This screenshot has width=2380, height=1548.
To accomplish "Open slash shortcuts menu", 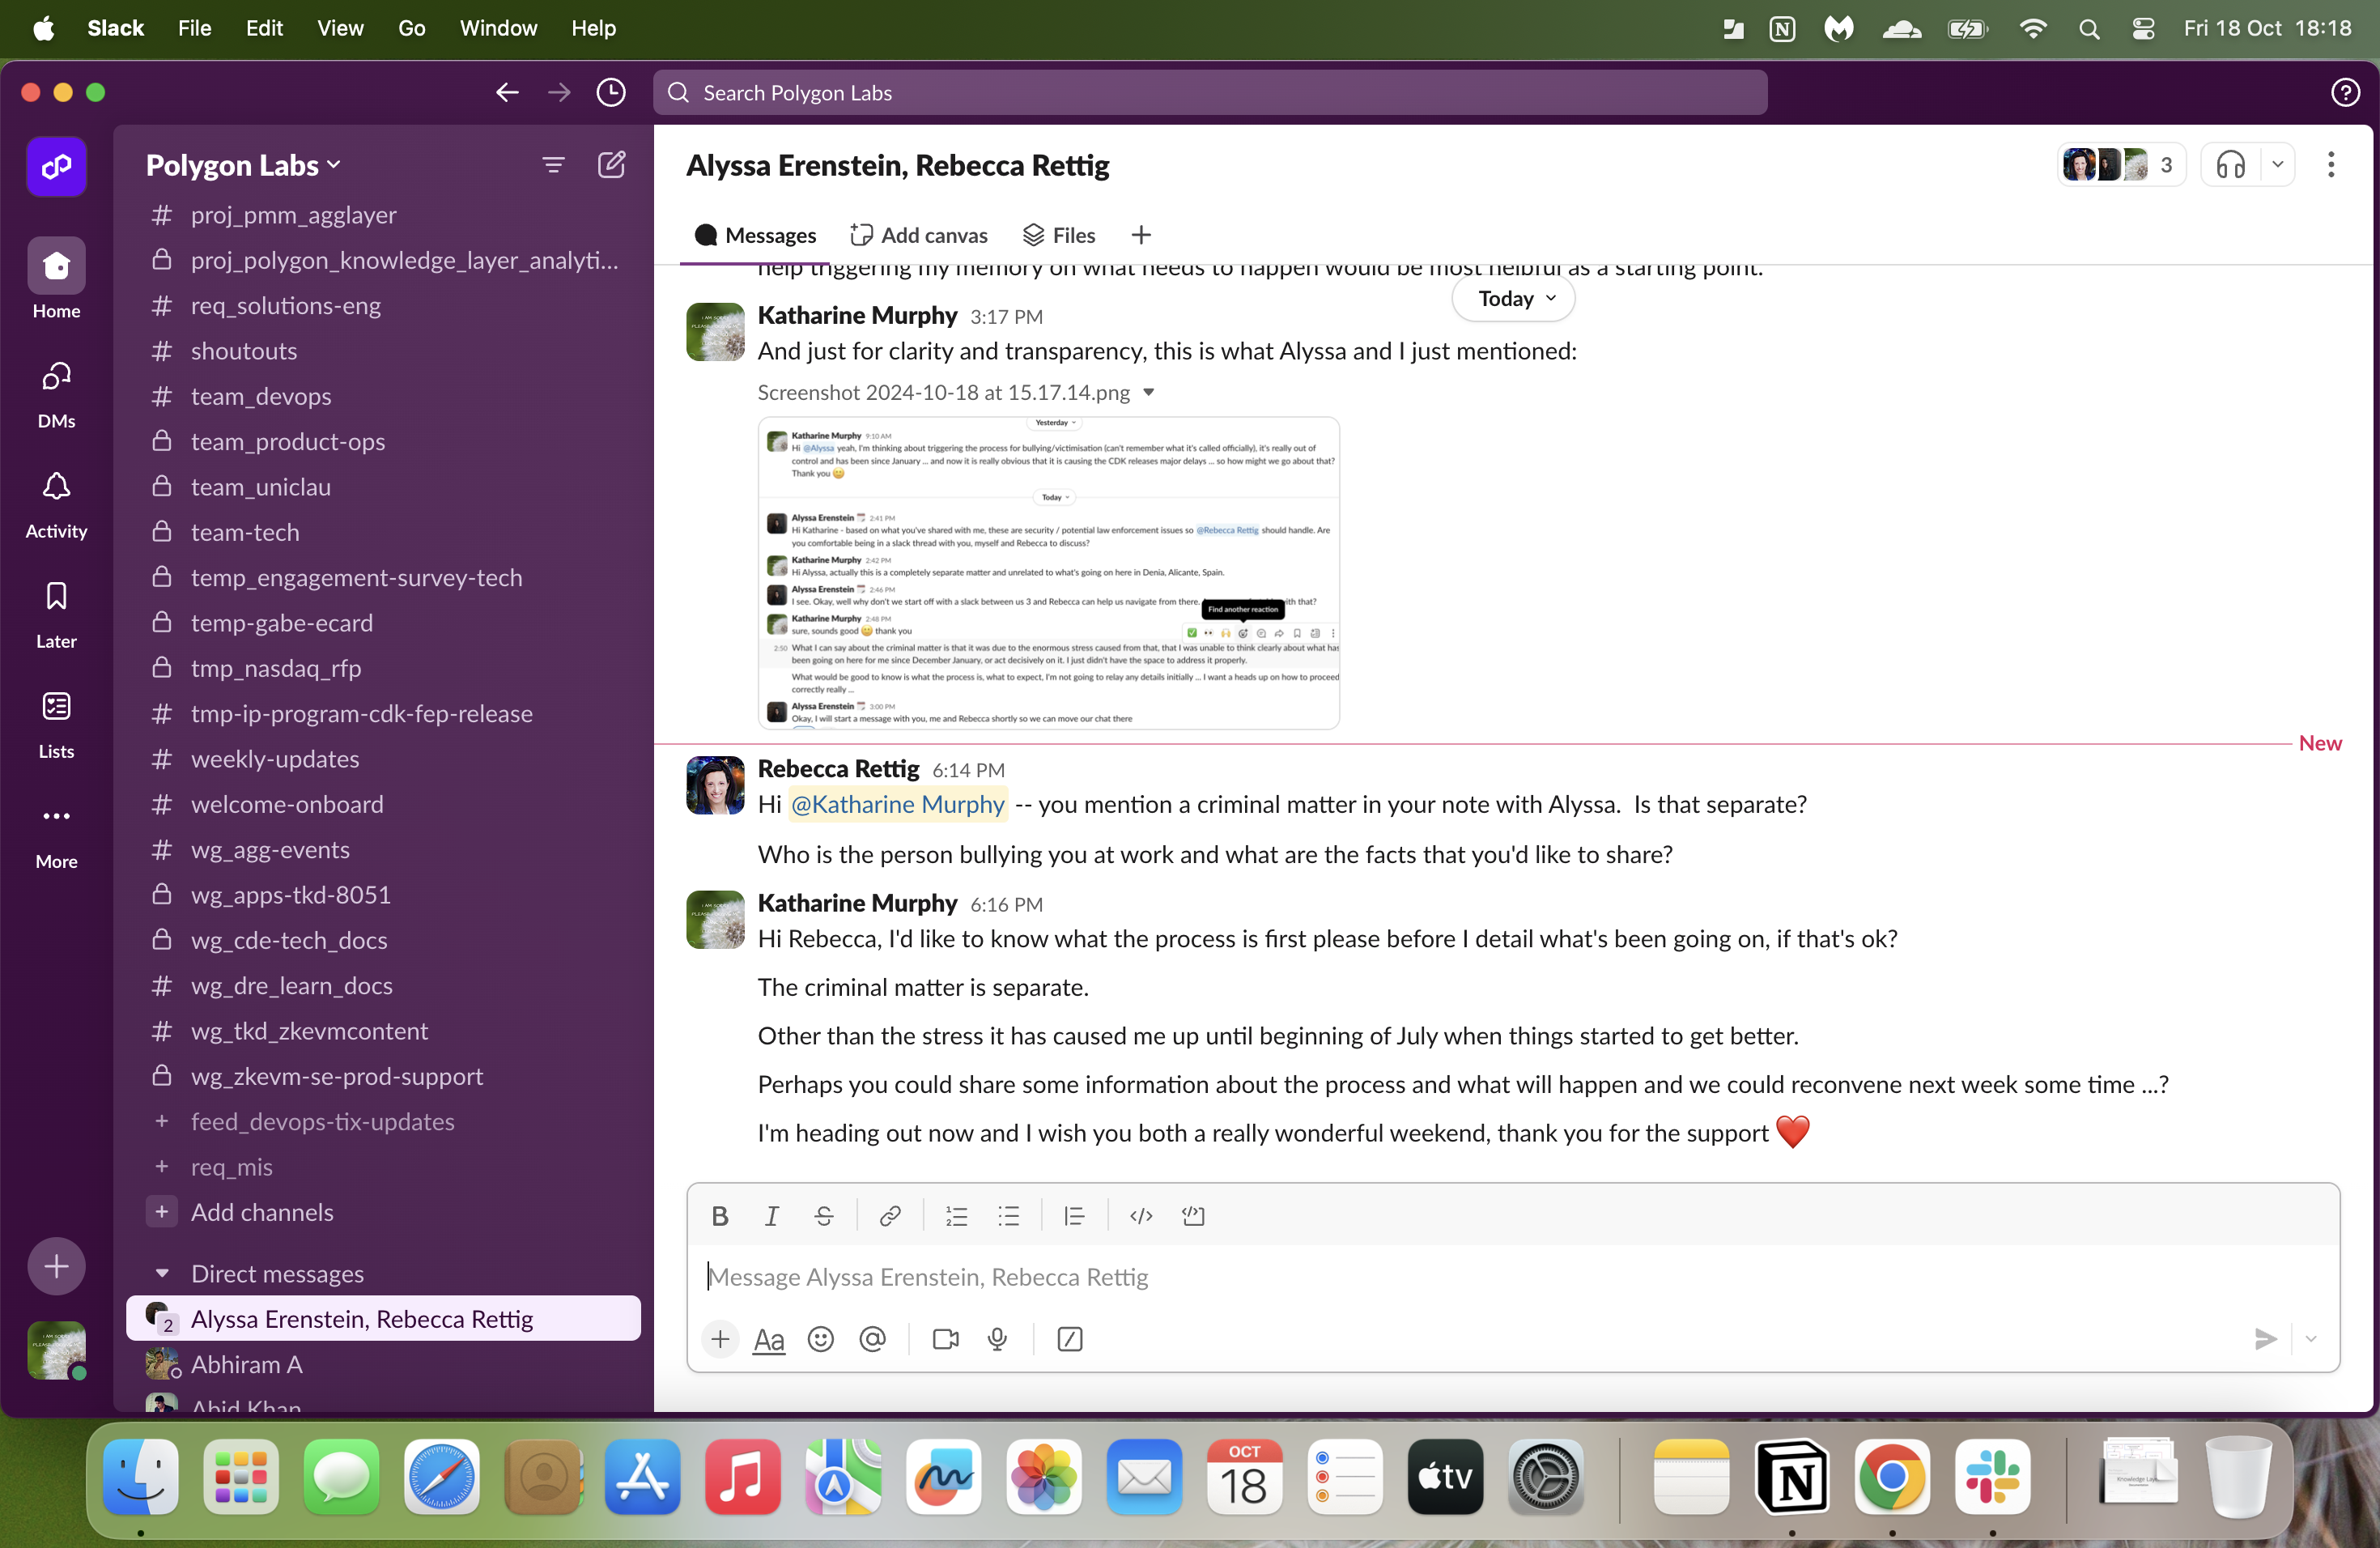I will point(1069,1339).
